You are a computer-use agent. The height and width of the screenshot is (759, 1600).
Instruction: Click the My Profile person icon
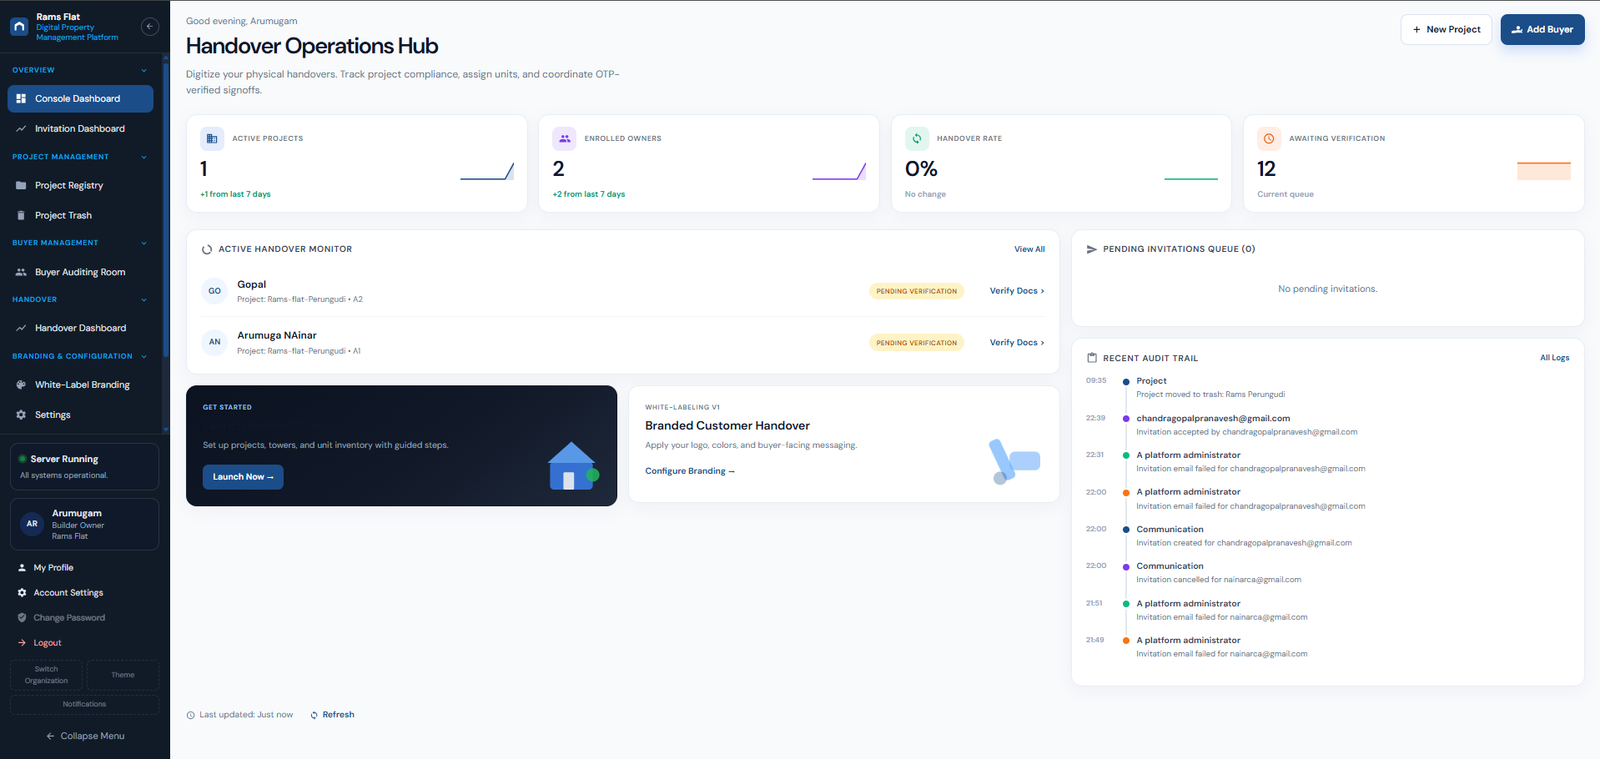[22, 568]
